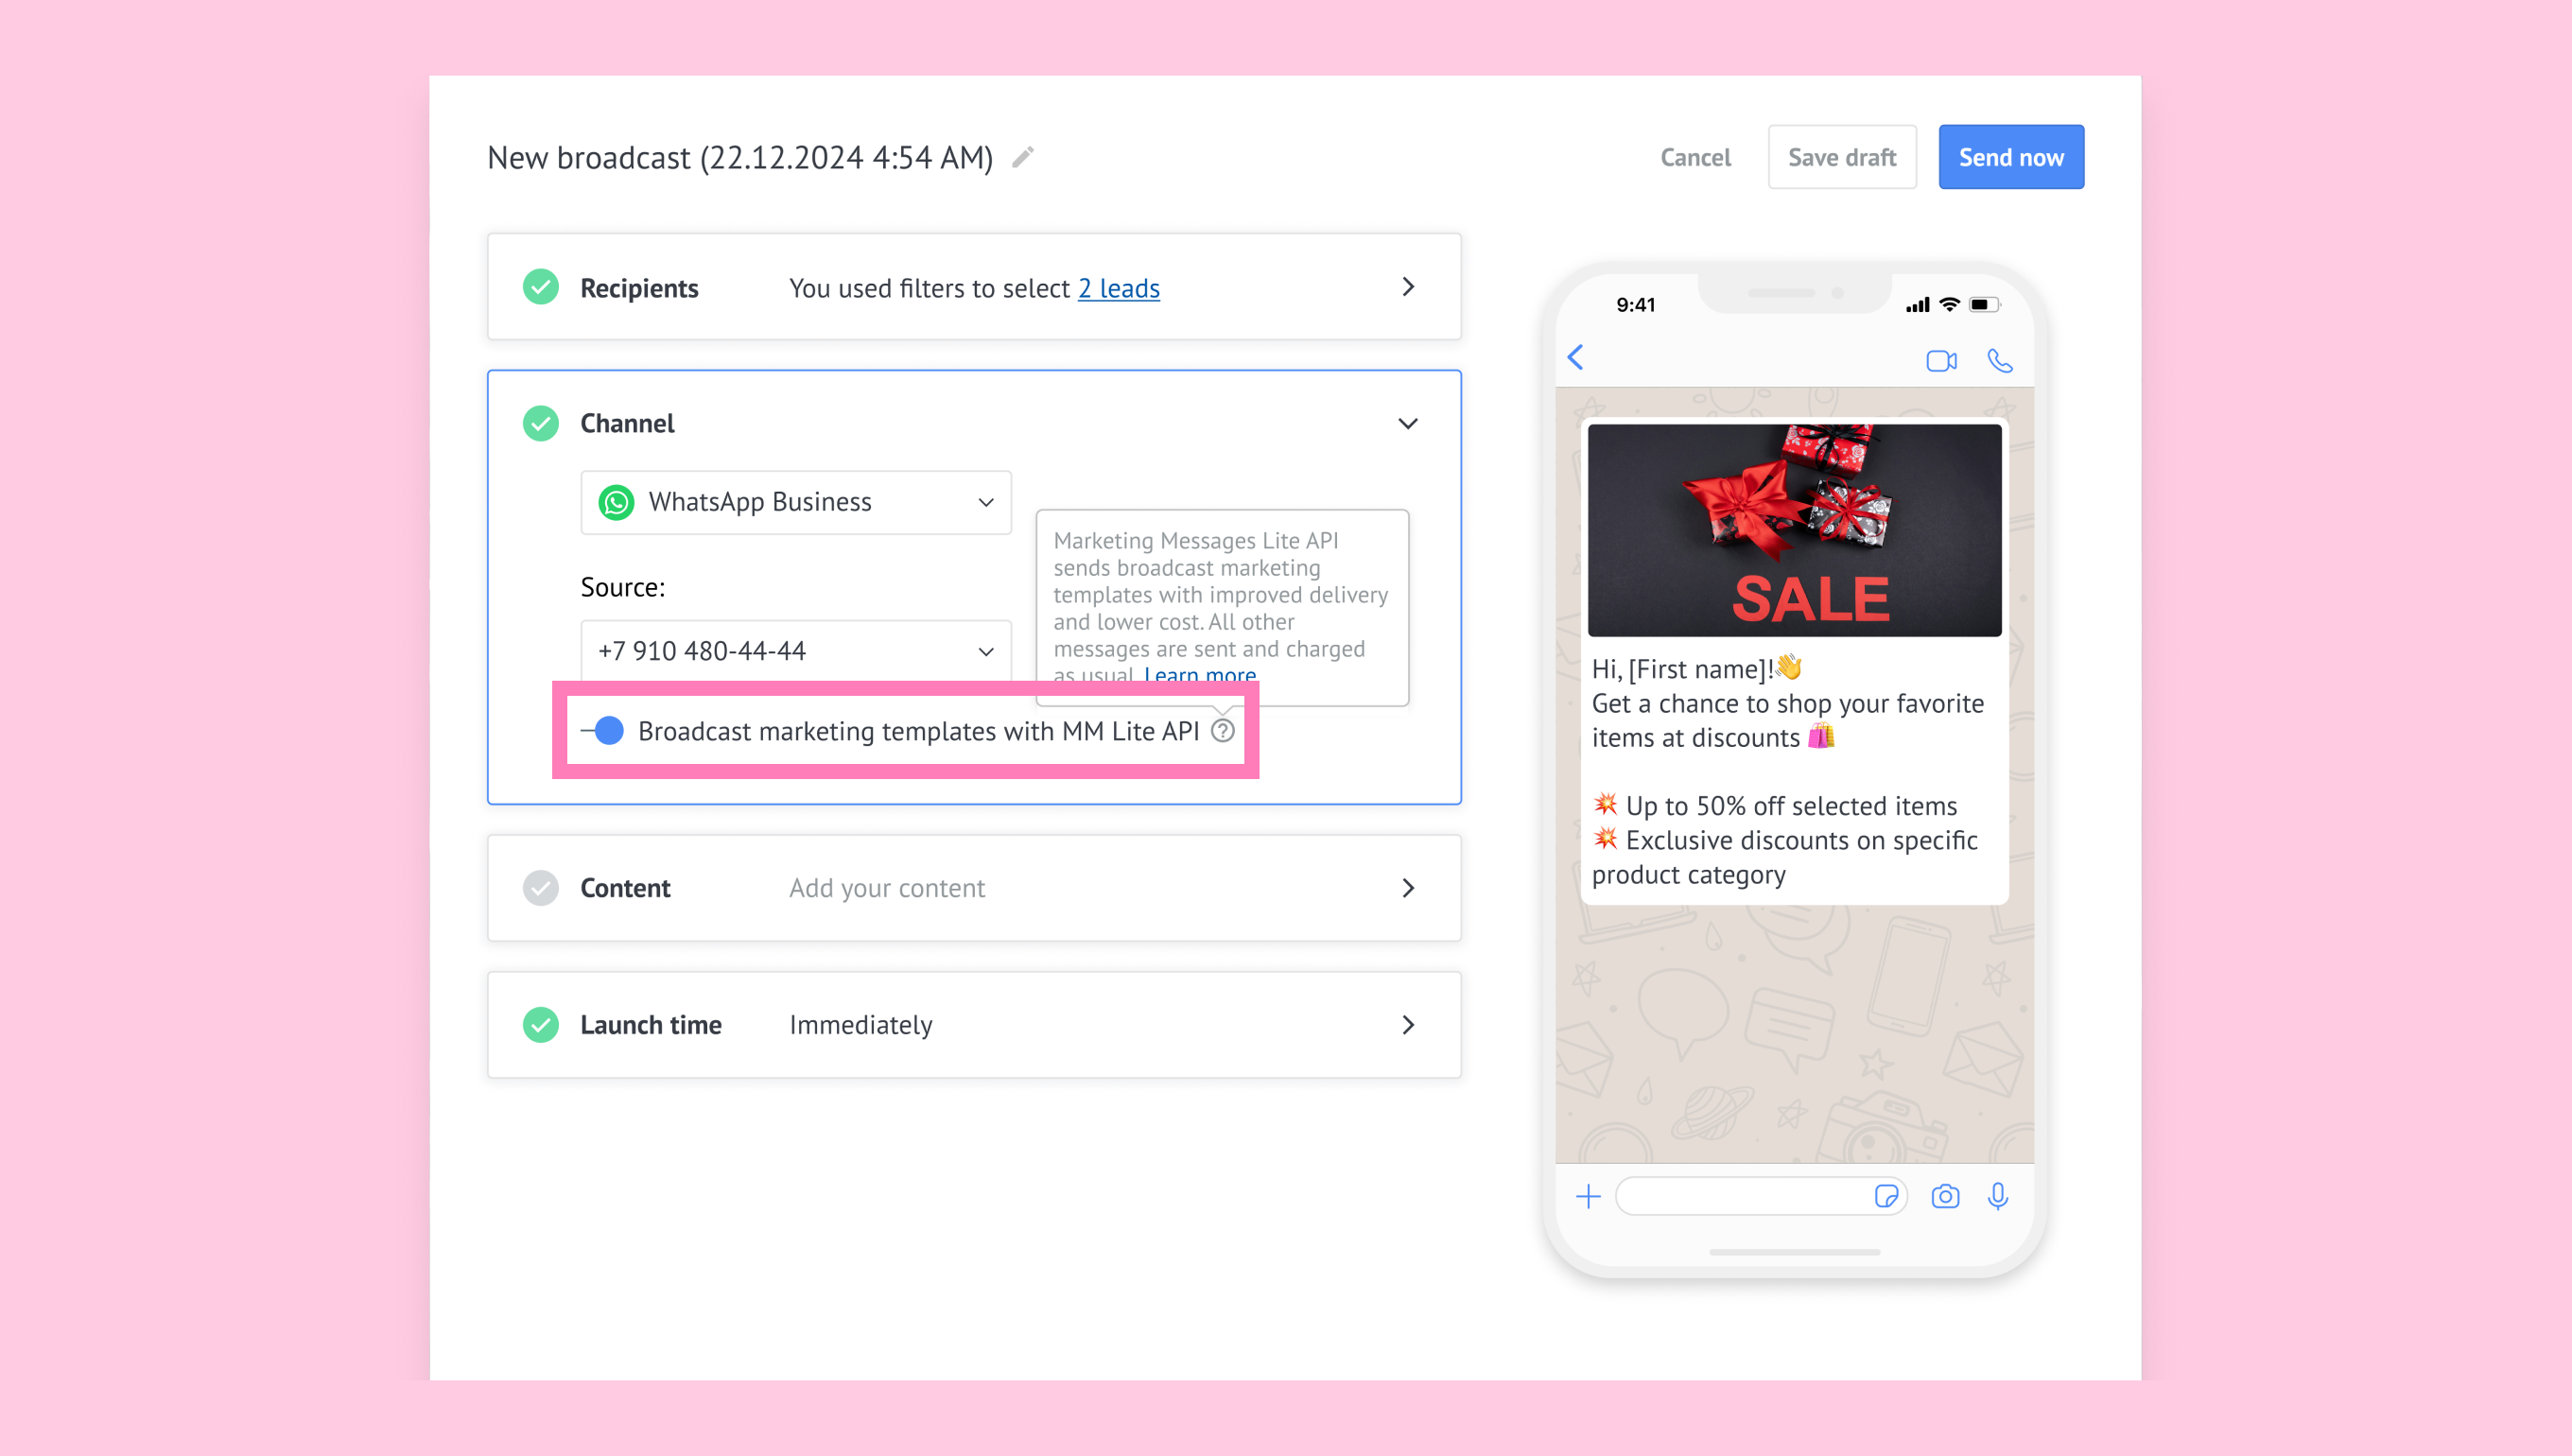Viewport: 2572px width, 1456px height.
Task: Click 'Up to 50% off selected items' text
Action: tap(1791, 806)
